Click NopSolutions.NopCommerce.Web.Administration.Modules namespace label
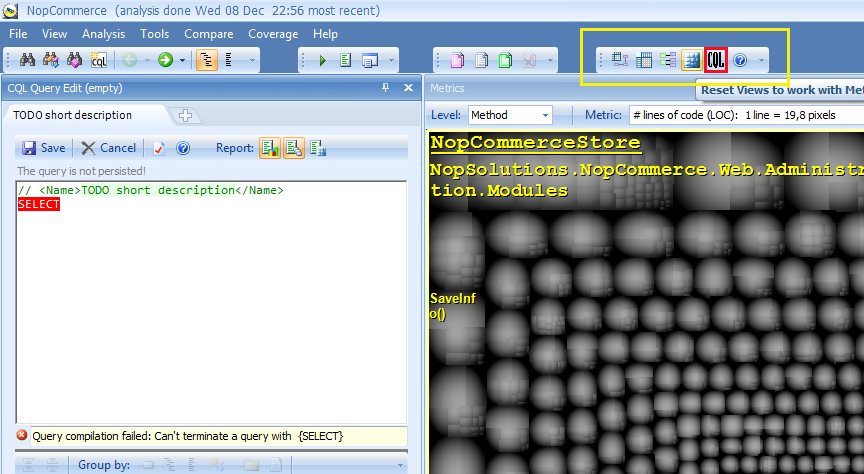864x474 pixels. coord(647,180)
